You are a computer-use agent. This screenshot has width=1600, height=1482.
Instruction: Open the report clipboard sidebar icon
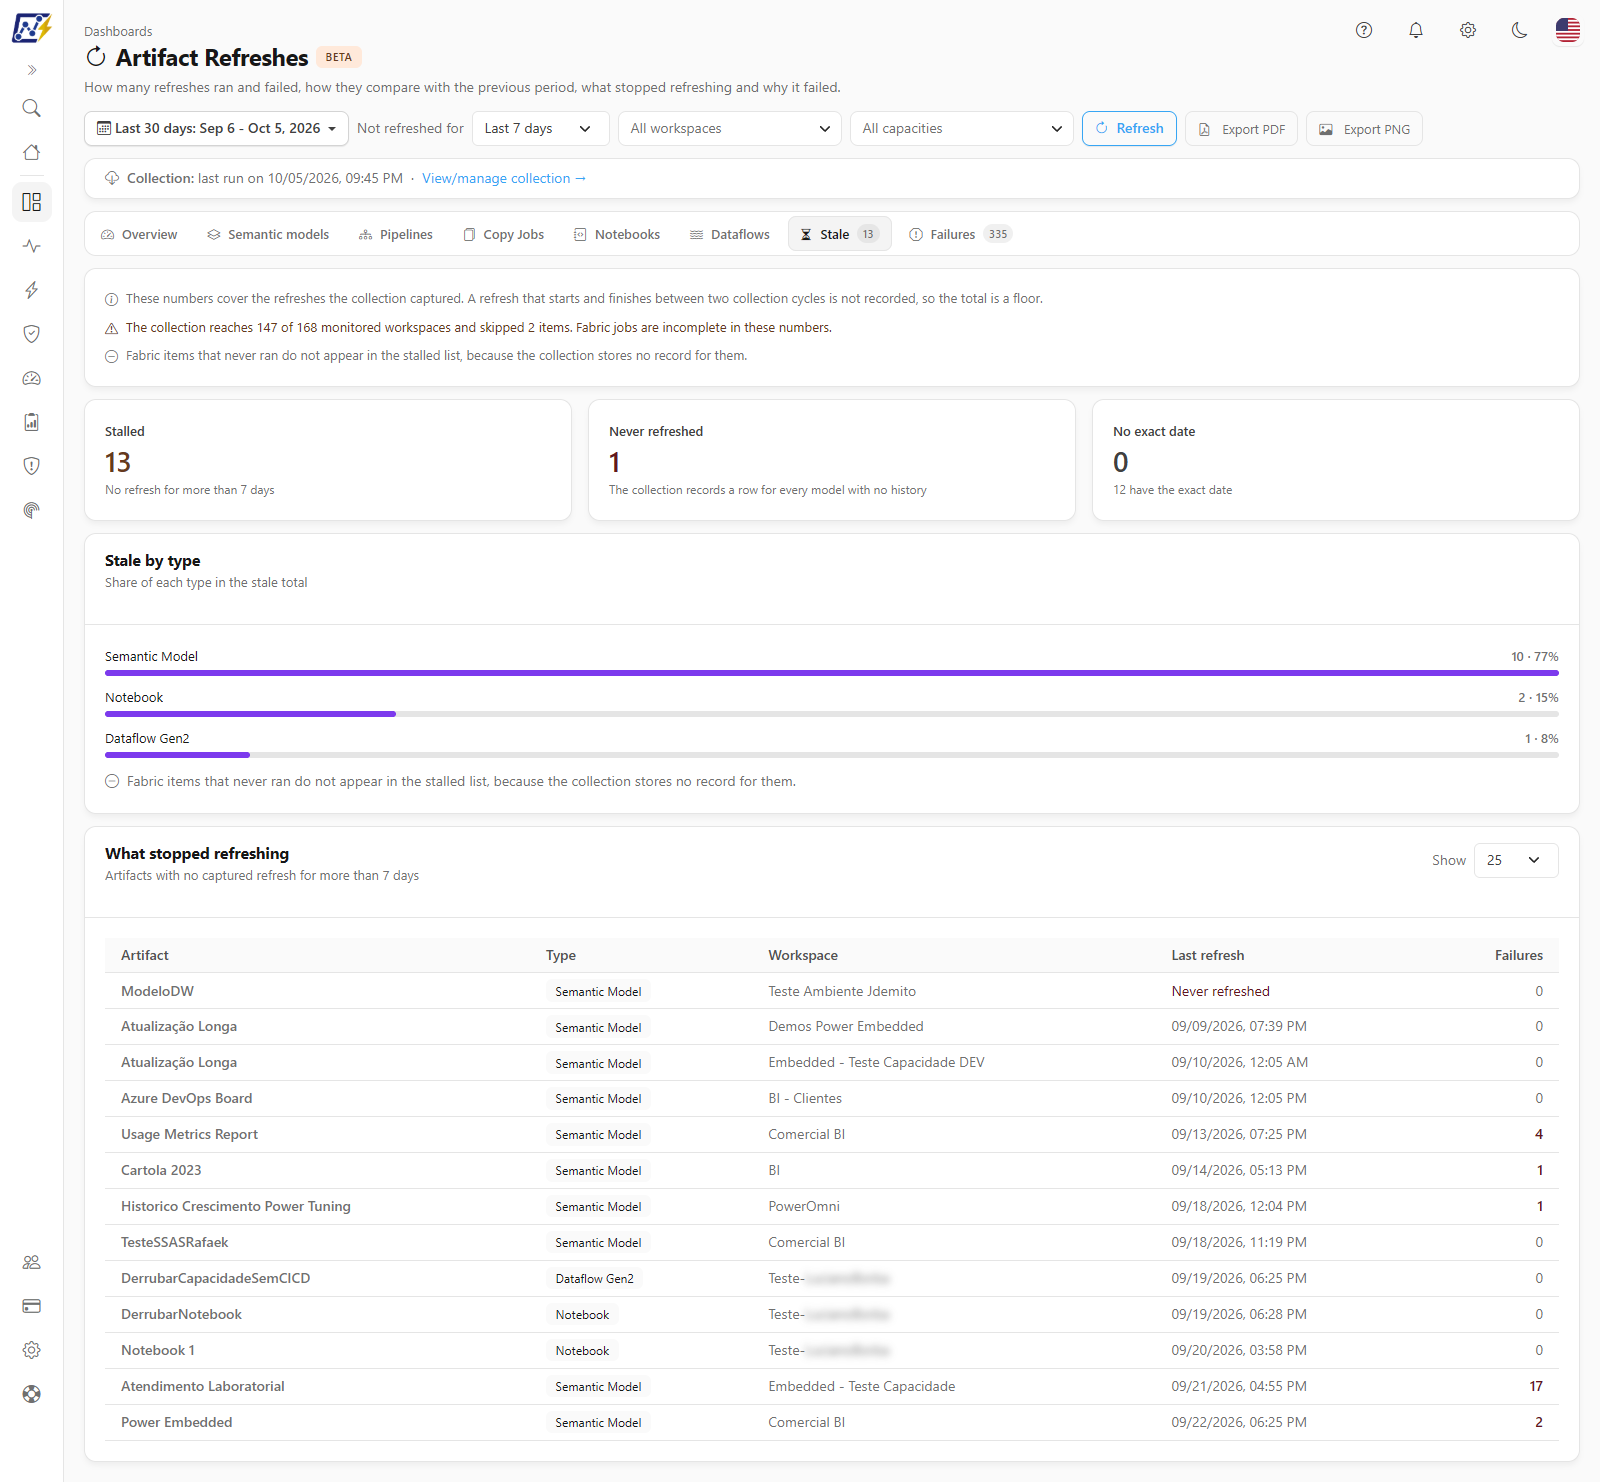tap(32, 422)
